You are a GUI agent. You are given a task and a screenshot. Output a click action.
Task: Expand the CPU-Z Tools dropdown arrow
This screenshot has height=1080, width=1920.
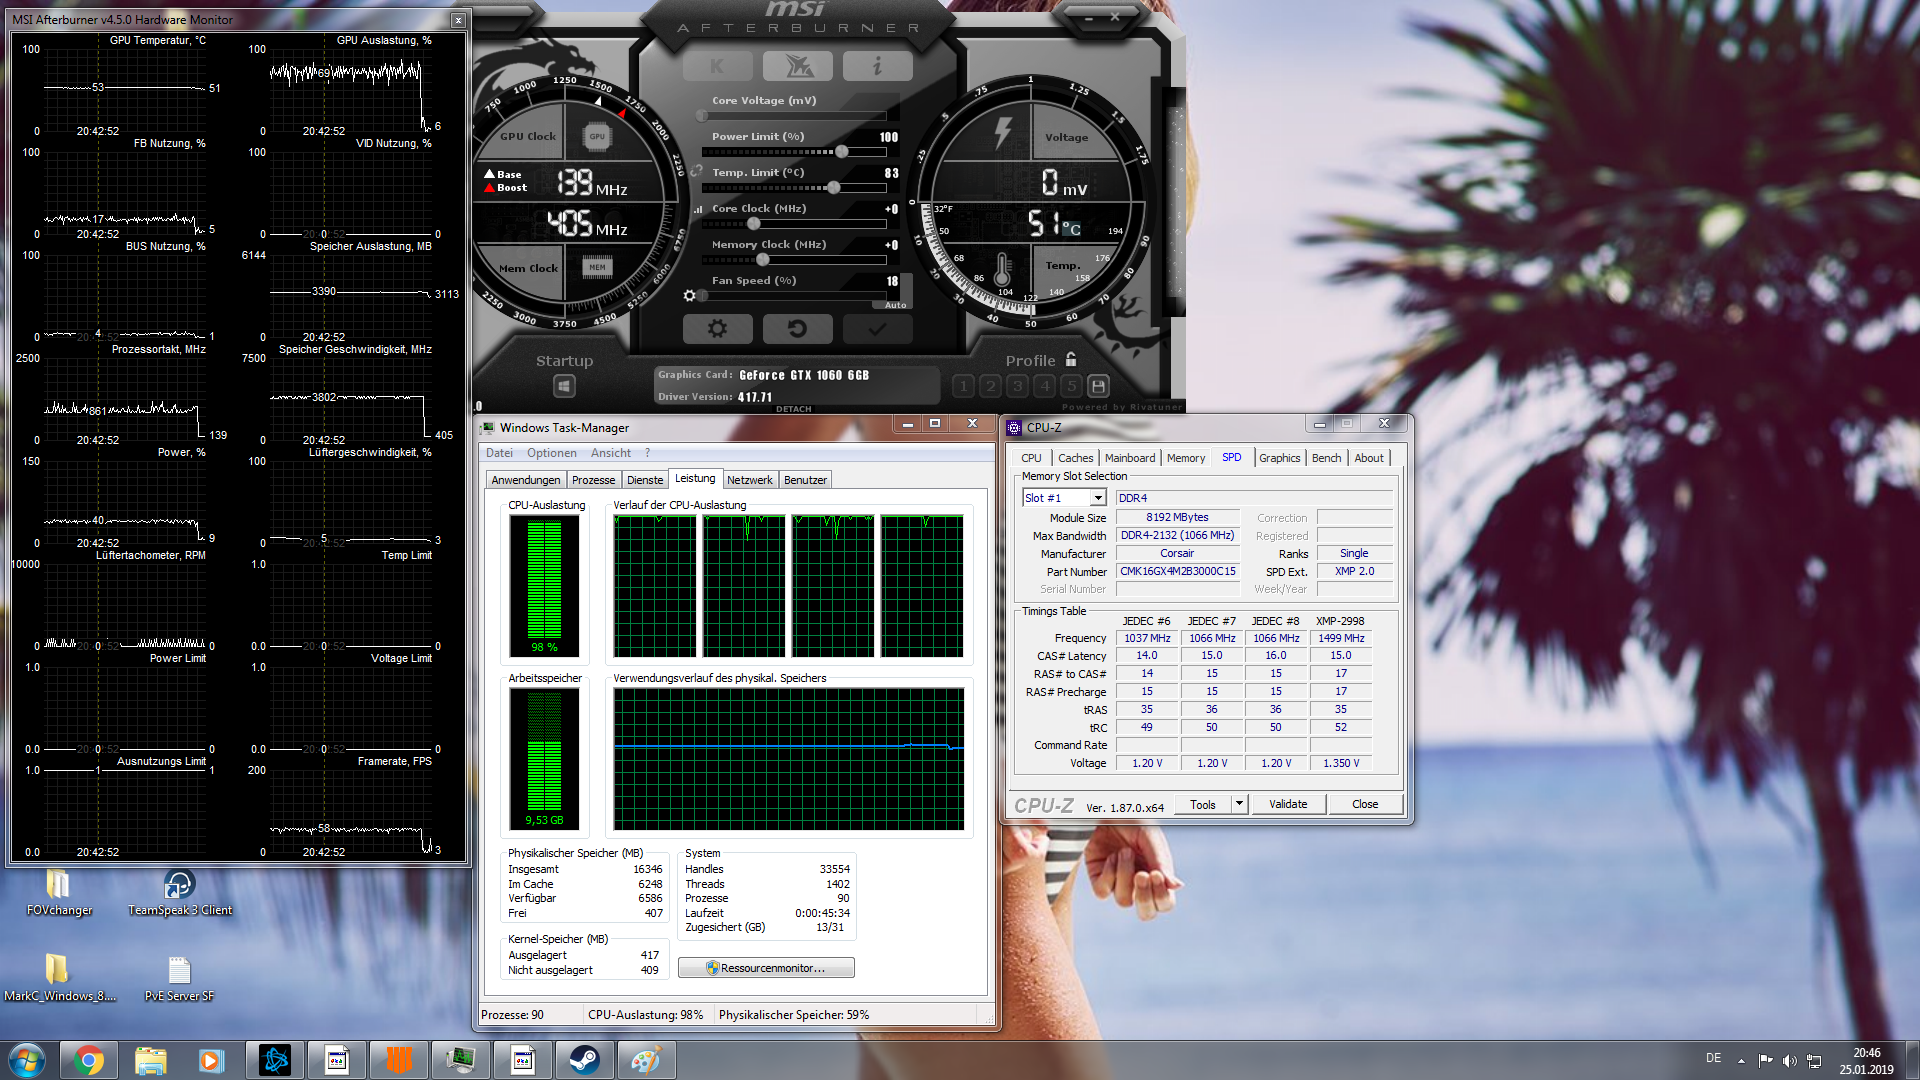1239,804
